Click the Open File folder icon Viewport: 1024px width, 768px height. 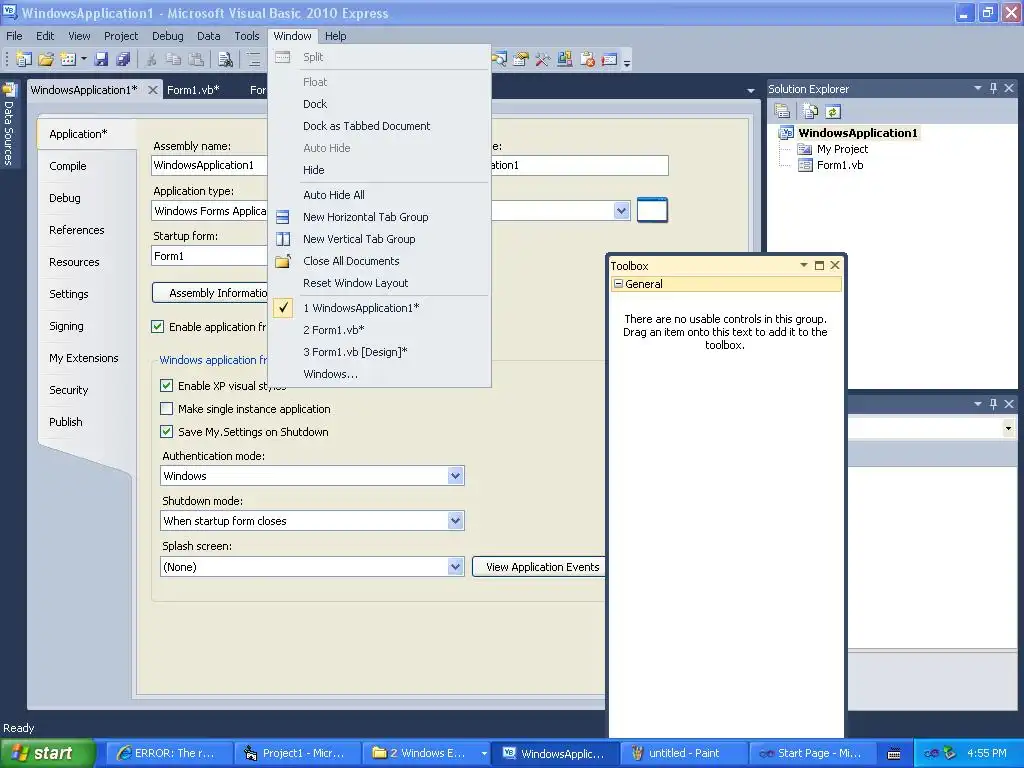pos(46,59)
